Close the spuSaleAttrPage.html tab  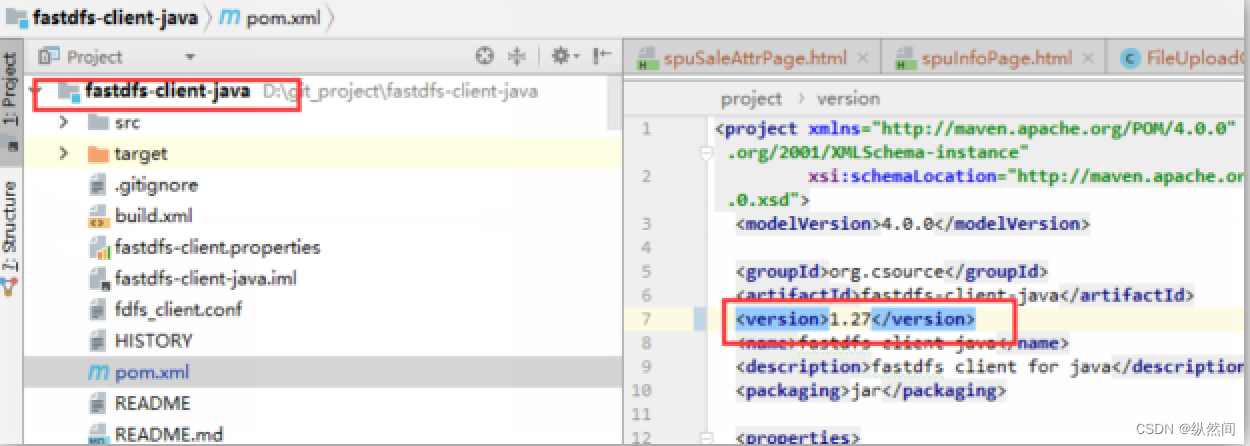tap(863, 59)
